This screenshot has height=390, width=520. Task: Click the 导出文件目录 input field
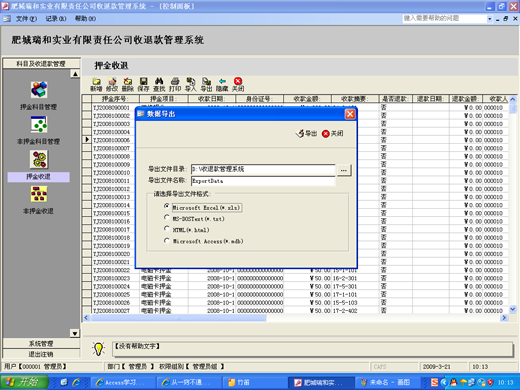(x=263, y=169)
